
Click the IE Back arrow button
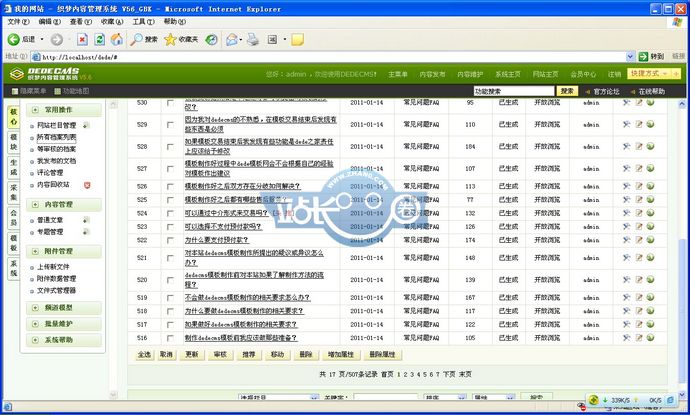click(x=13, y=40)
